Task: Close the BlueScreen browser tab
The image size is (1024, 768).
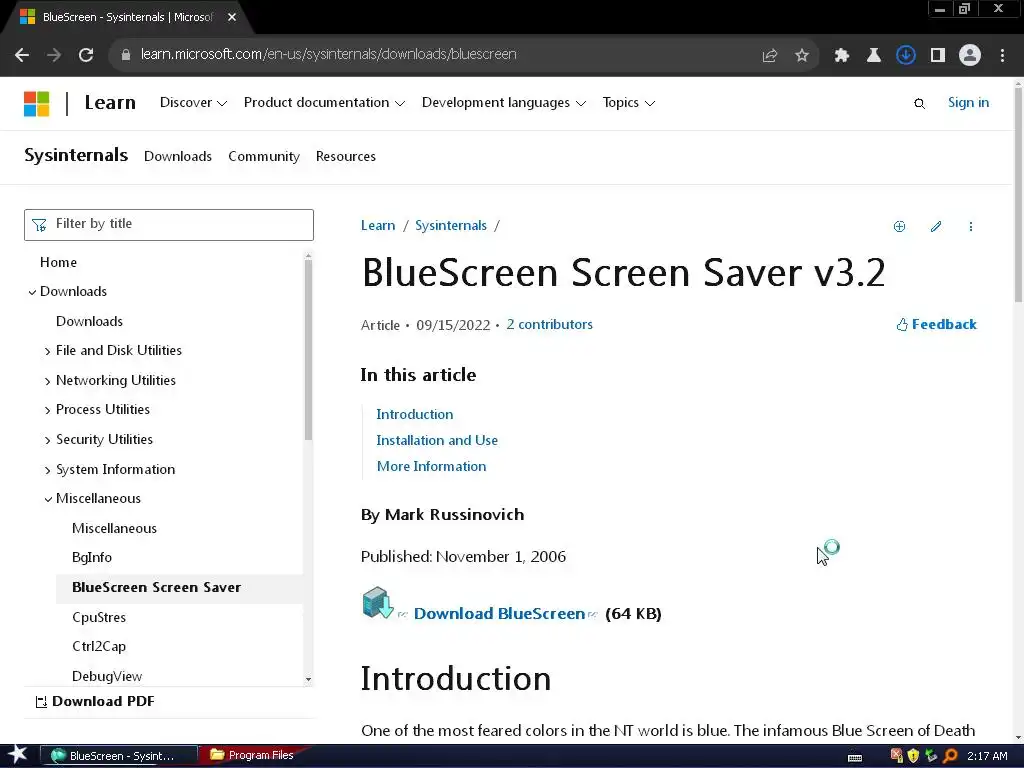Action: pyautogui.click(x=232, y=17)
